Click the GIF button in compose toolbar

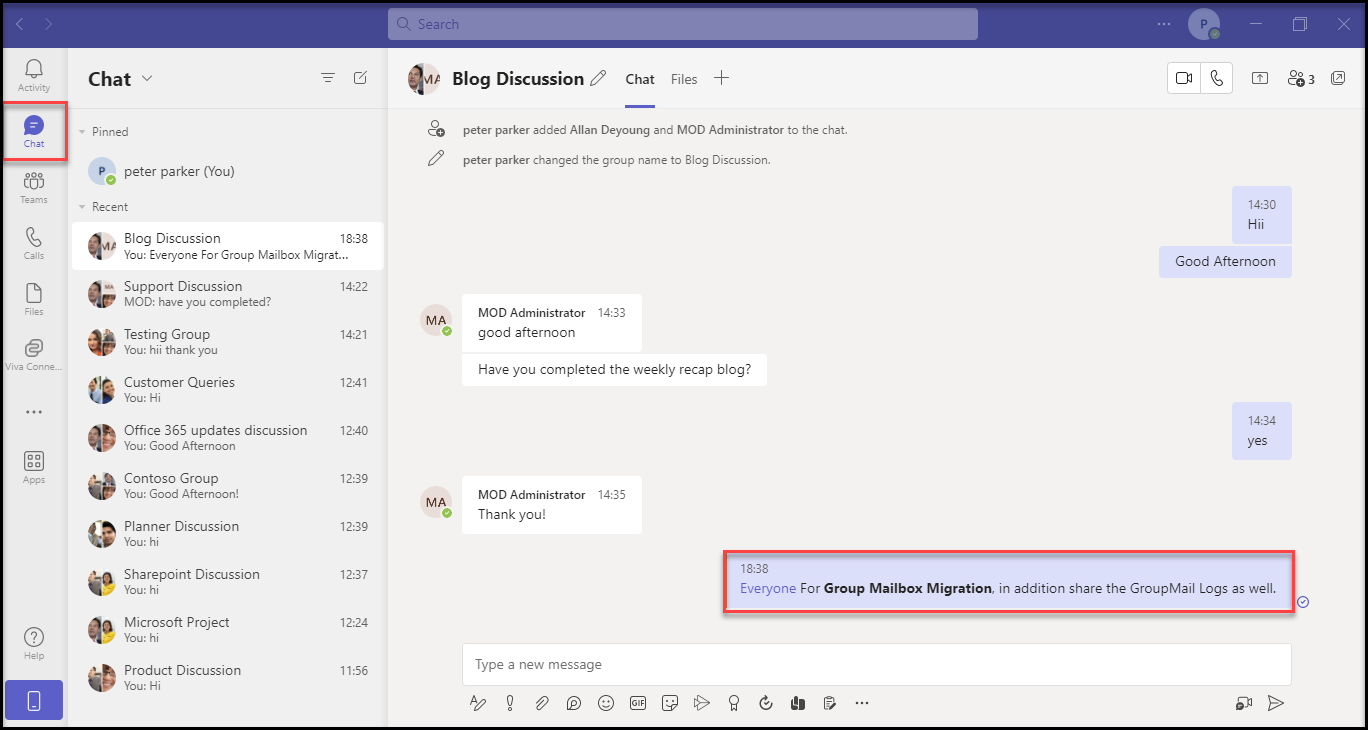[638, 703]
